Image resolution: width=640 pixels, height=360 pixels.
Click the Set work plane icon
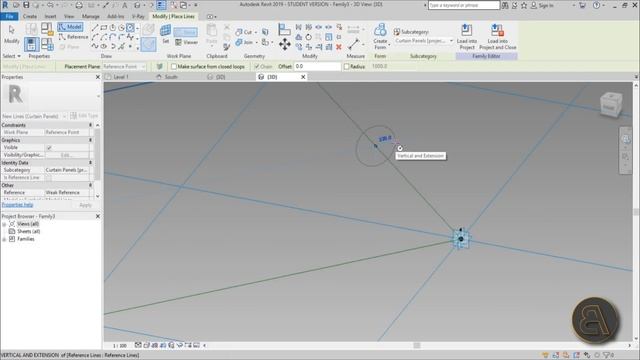click(x=165, y=34)
